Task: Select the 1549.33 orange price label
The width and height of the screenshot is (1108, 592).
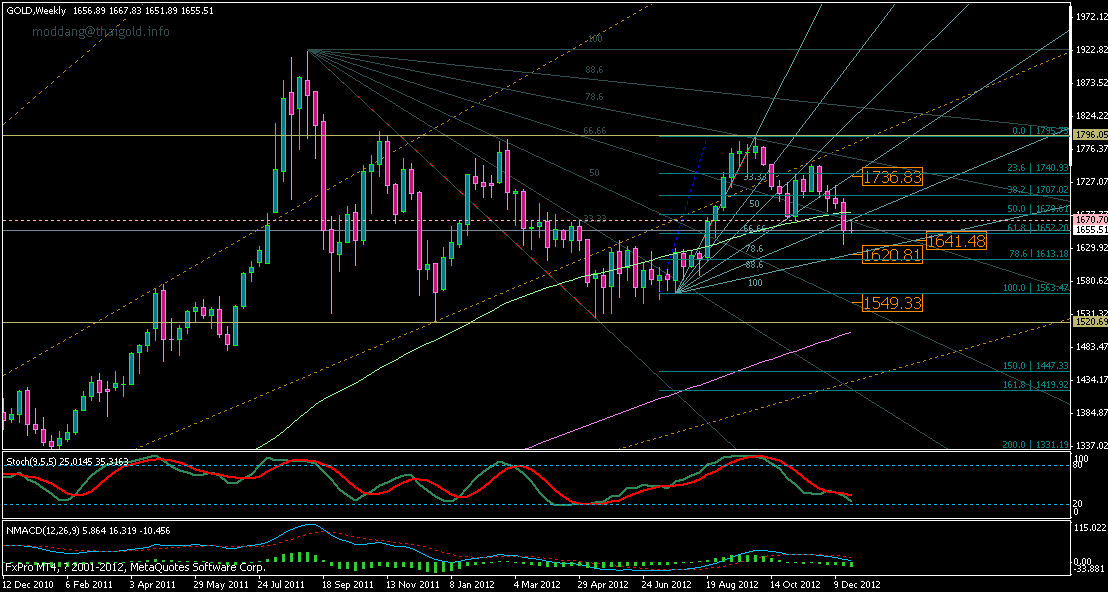Action: click(x=892, y=302)
